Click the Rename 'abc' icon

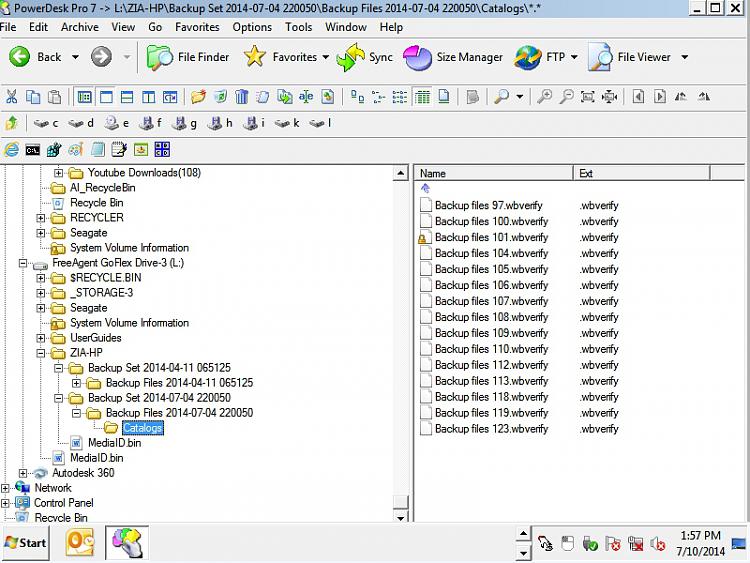(x=306, y=97)
